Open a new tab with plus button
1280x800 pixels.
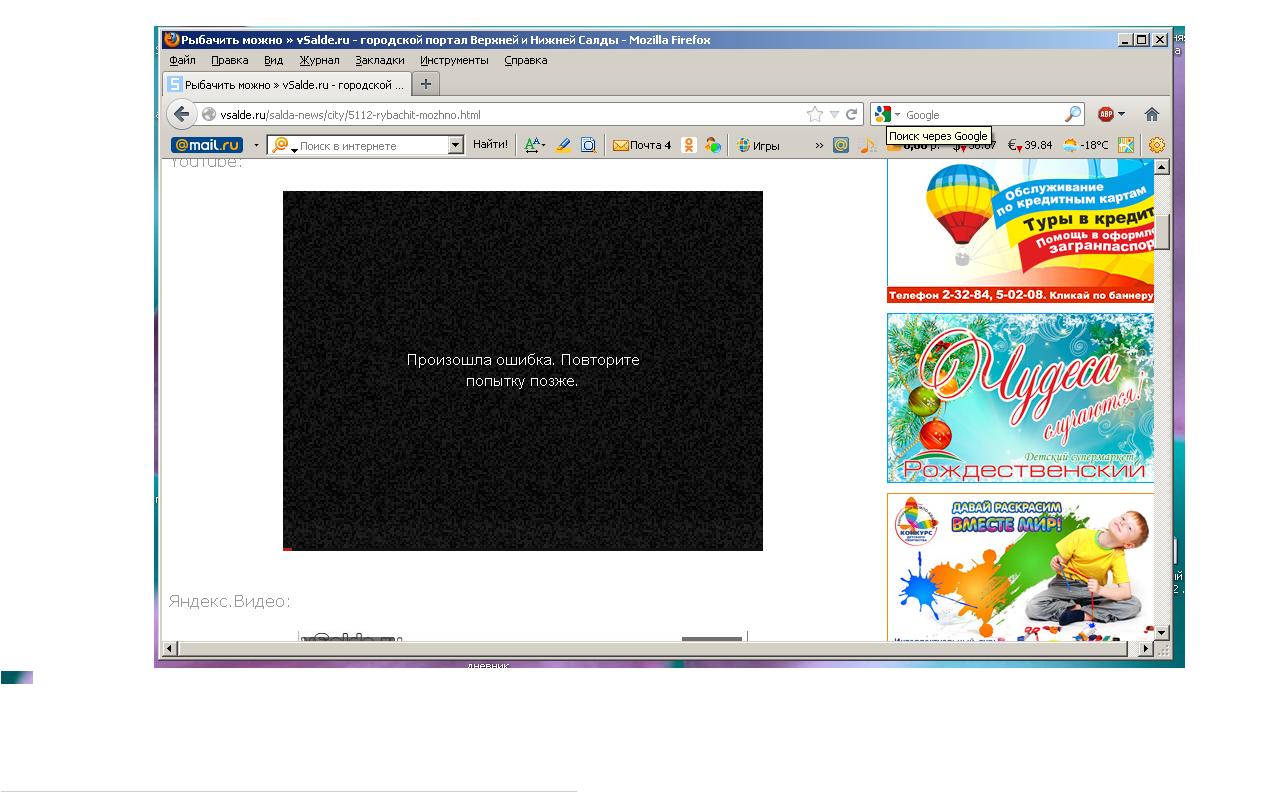click(426, 84)
